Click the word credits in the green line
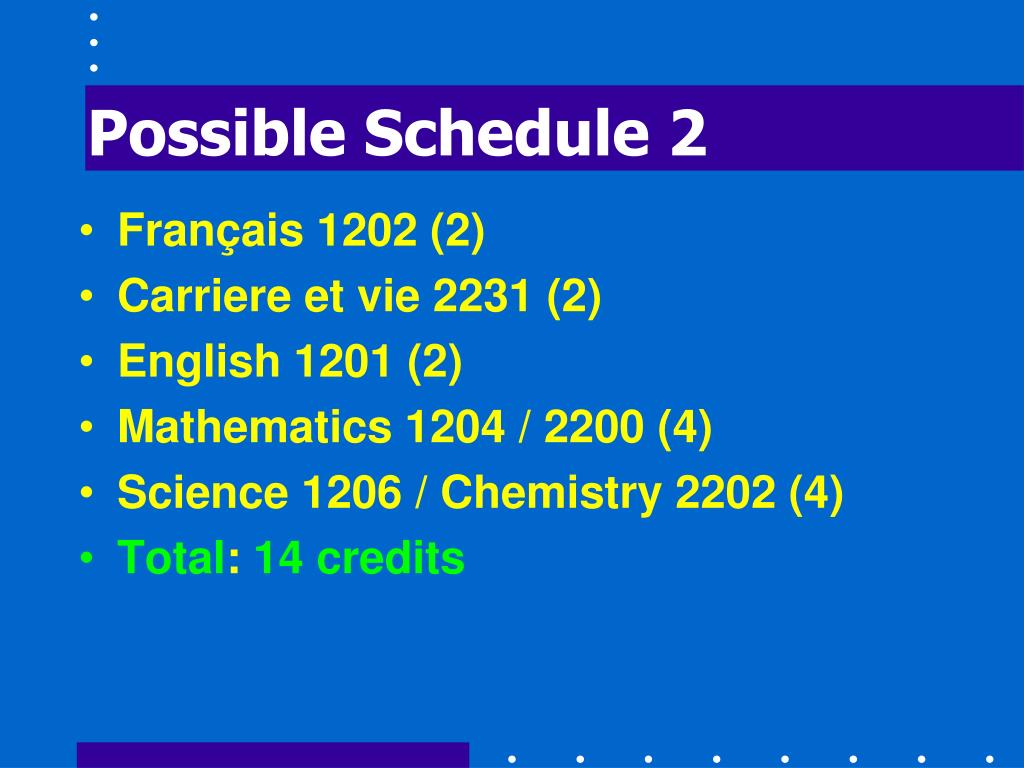This screenshot has width=1024, height=768. (x=391, y=558)
